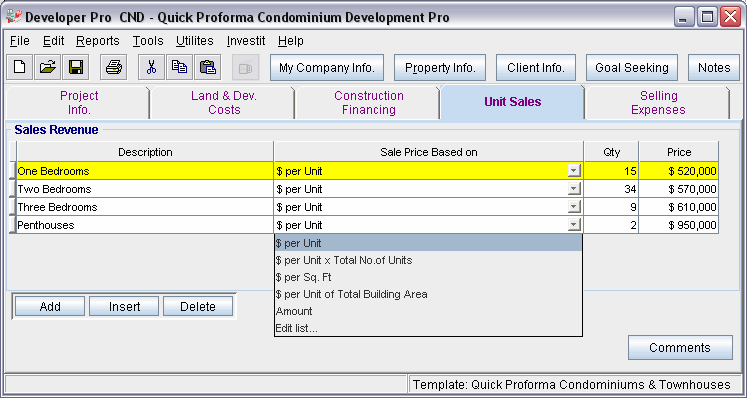Open file with the folder icon

[48, 67]
